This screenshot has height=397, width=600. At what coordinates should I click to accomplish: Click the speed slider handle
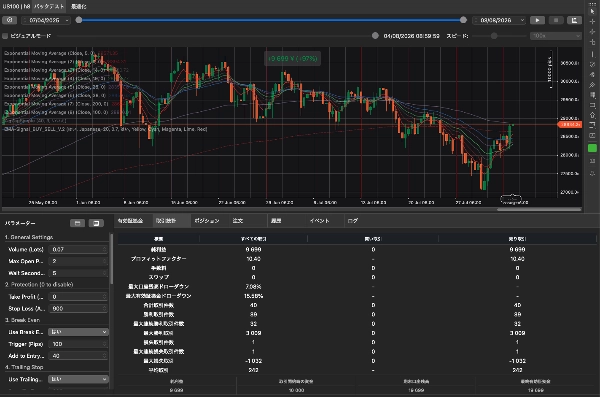pyautogui.click(x=494, y=36)
